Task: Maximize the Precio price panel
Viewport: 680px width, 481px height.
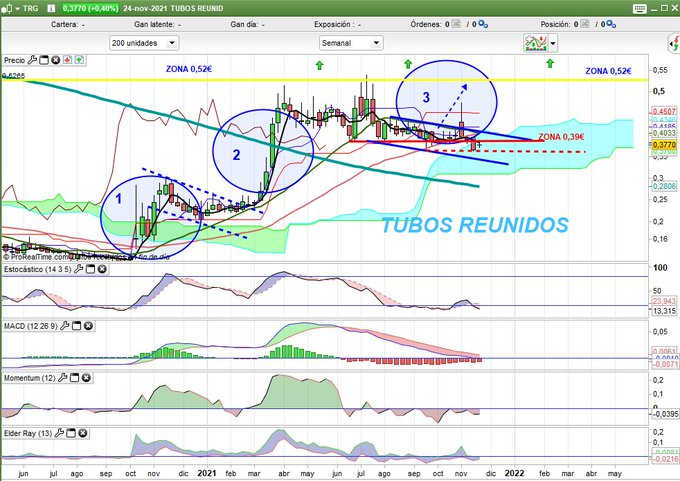Action: 44,60
